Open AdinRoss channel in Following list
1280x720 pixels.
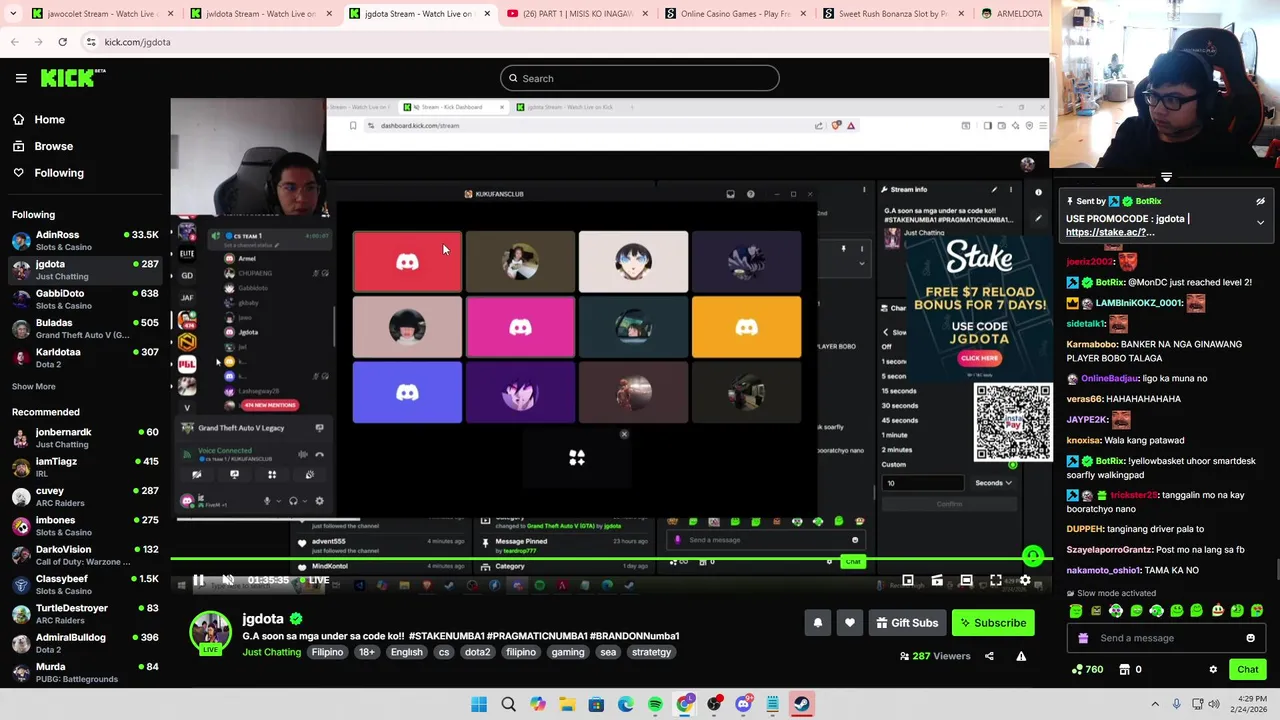click(x=85, y=240)
